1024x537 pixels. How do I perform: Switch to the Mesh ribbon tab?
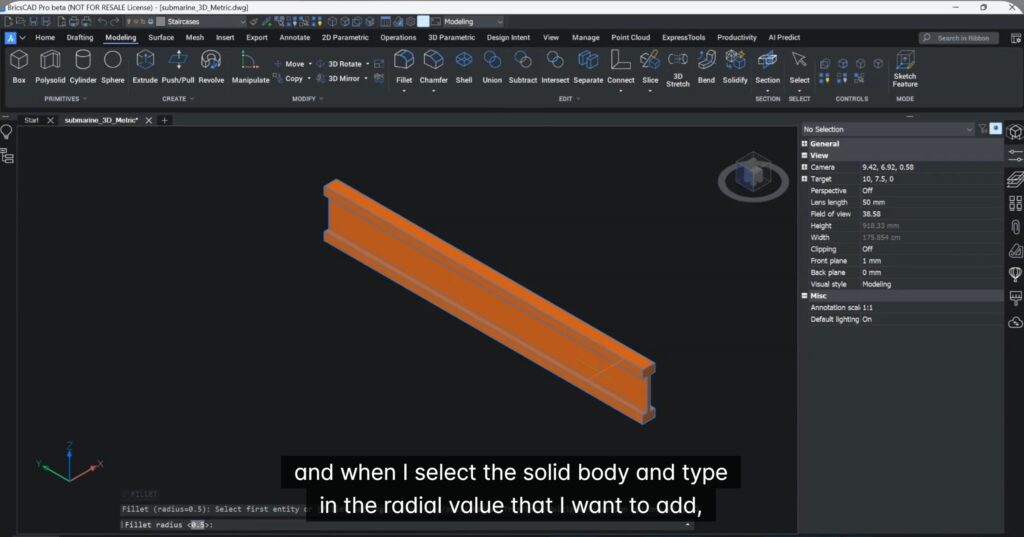(195, 38)
